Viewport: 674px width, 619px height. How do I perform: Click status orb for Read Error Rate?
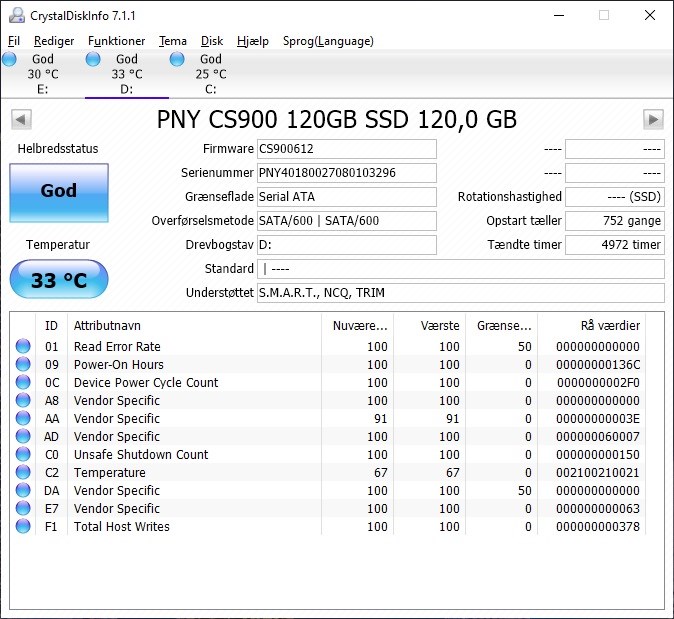(x=23, y=346)
